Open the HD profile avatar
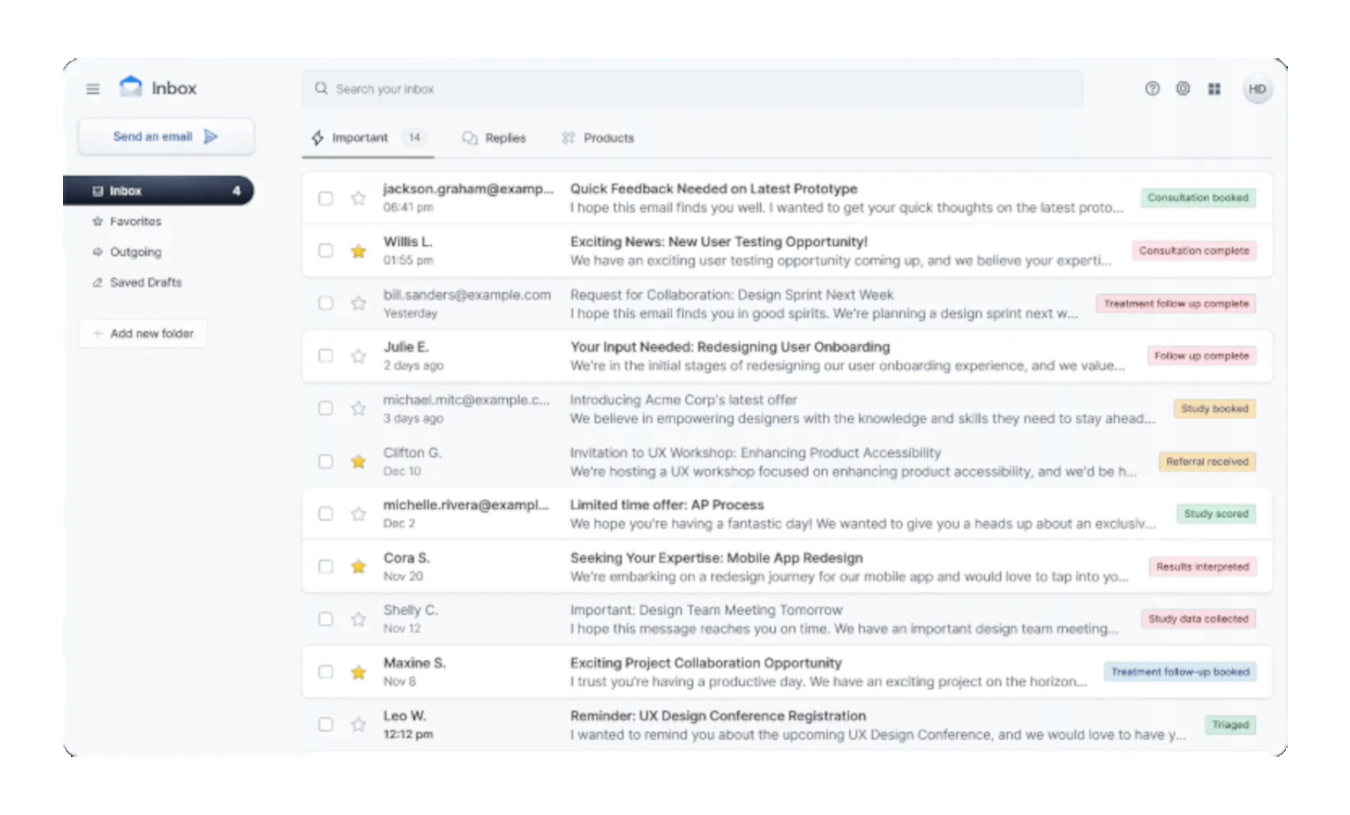The width and height of the screenshot is (1350, 815). click(1258, 89)
